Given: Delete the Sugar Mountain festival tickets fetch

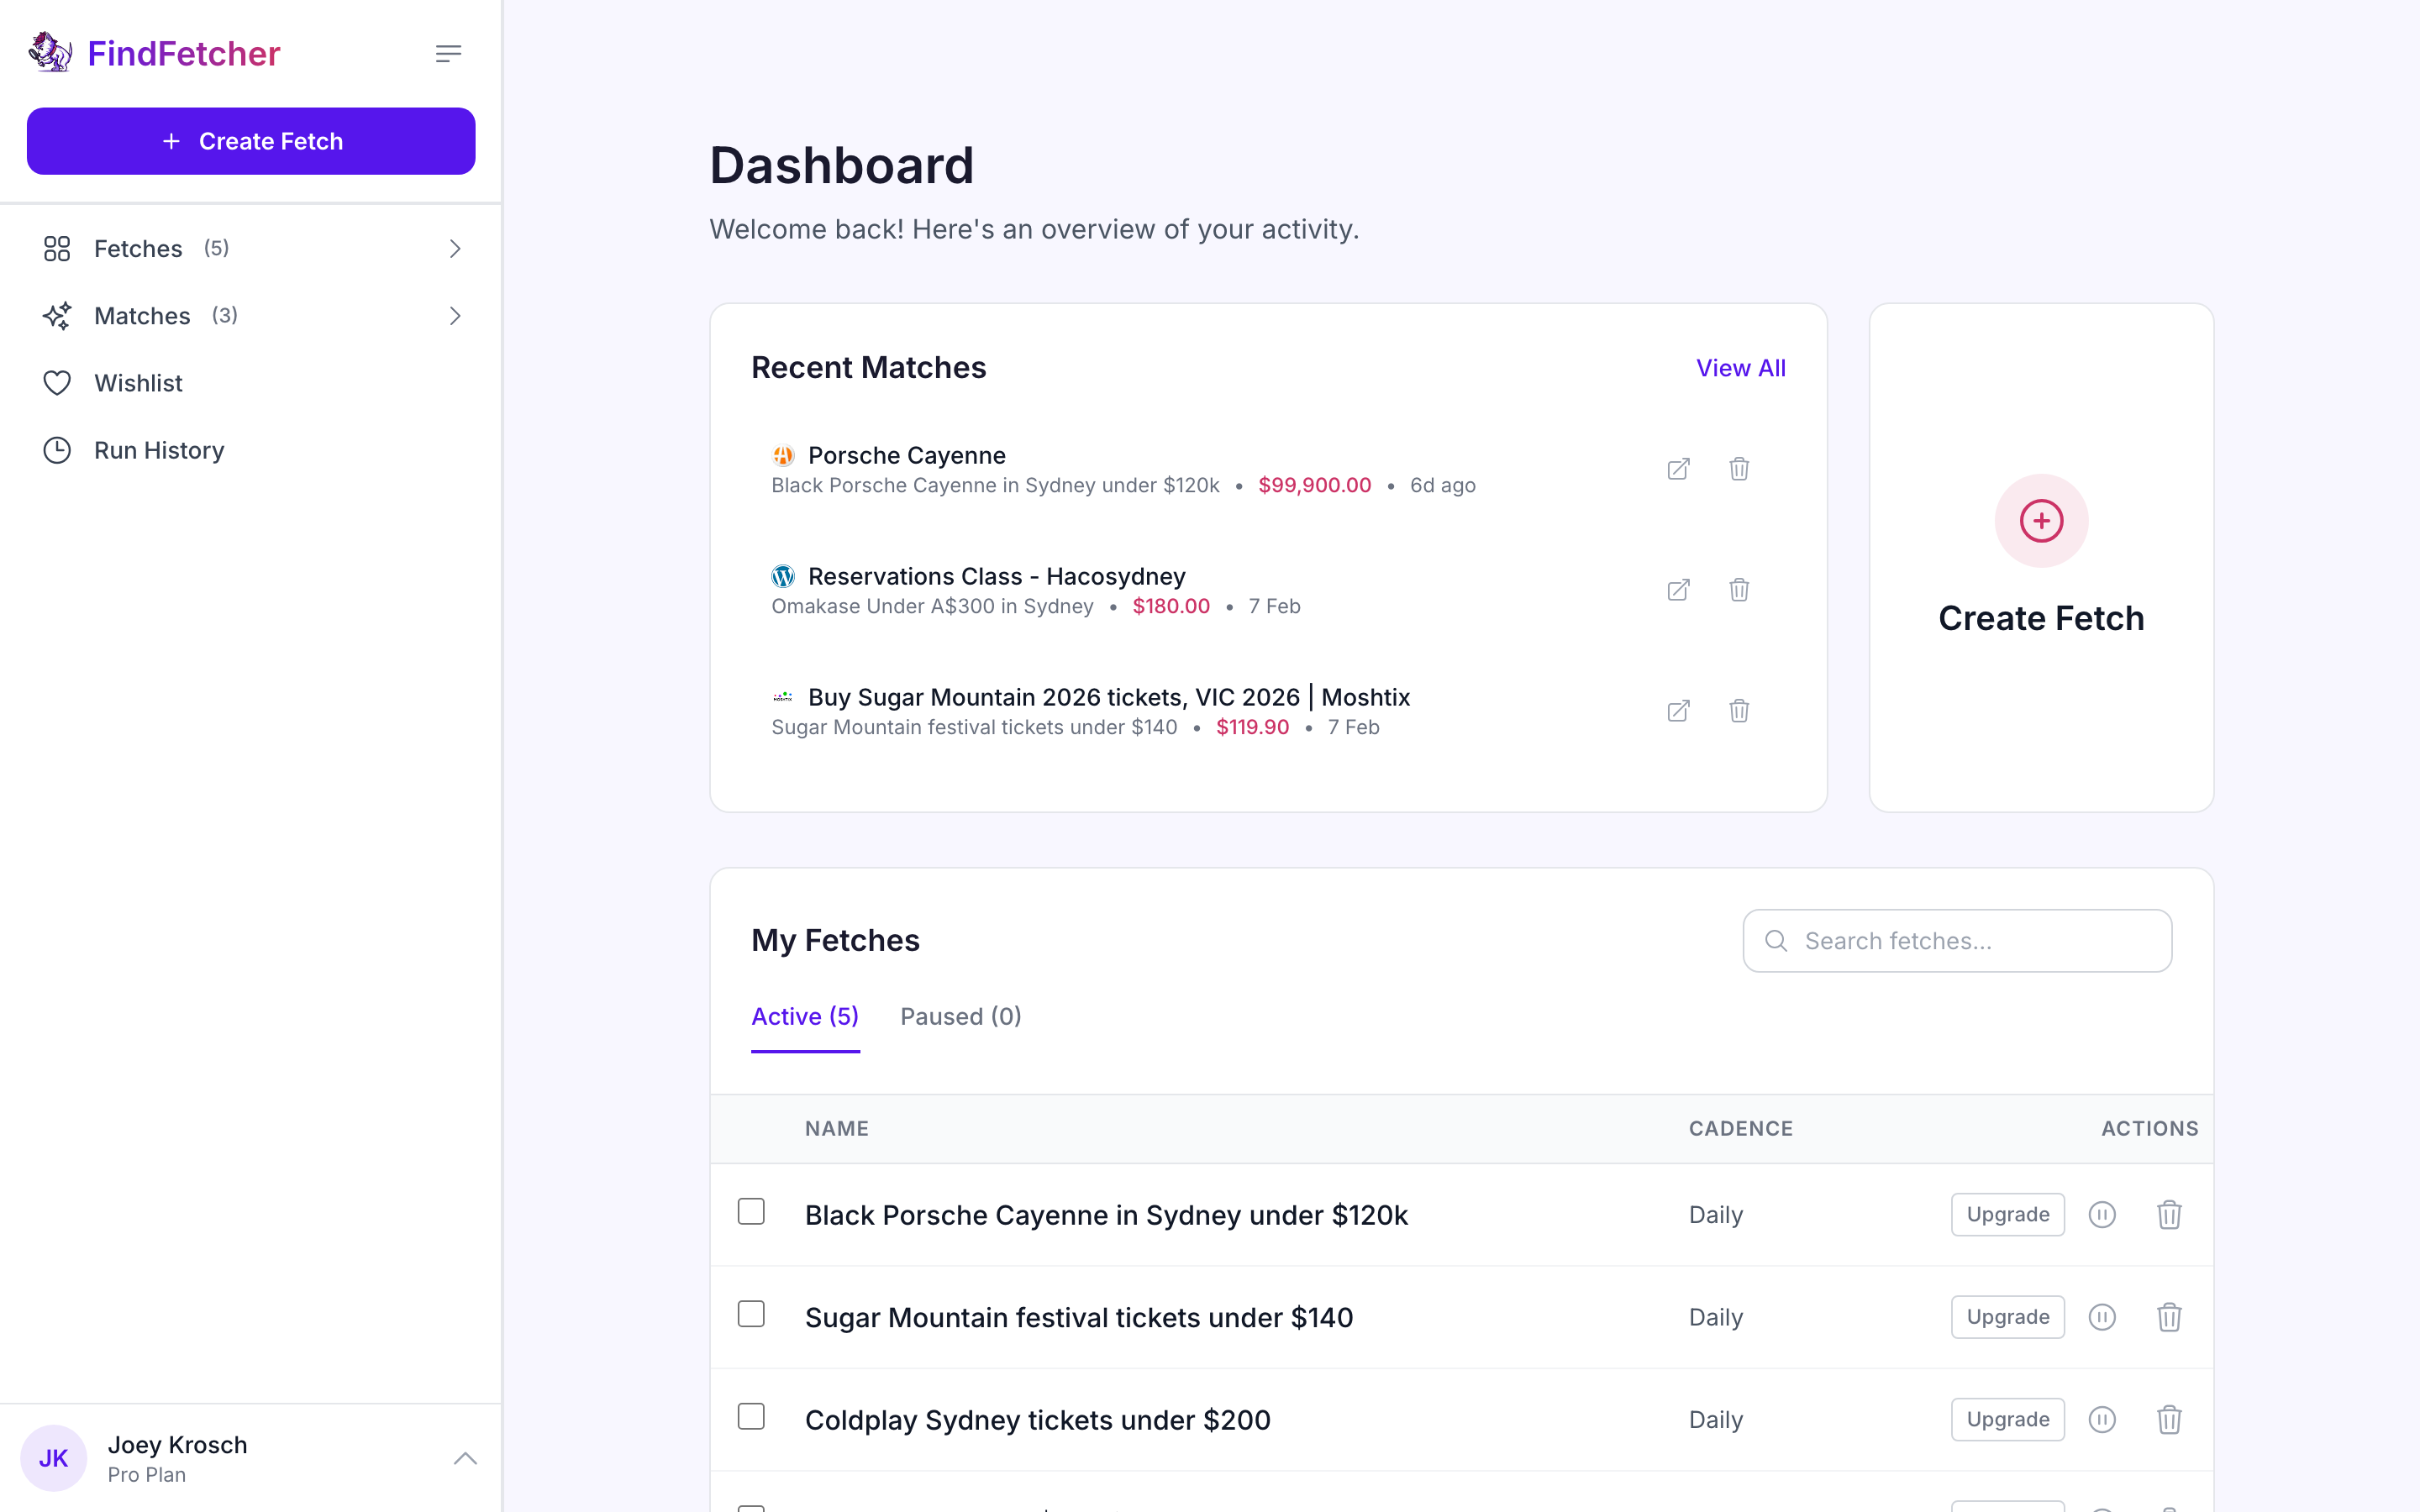Looking at the screenshot, I should click(2168, 1317).
